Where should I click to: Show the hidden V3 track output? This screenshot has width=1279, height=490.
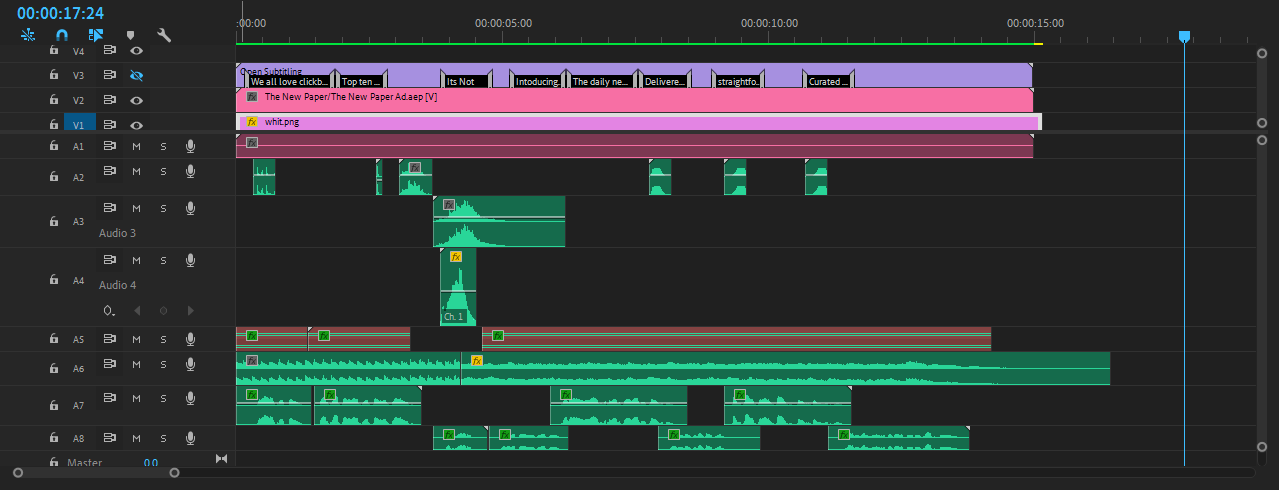(137, 75)
